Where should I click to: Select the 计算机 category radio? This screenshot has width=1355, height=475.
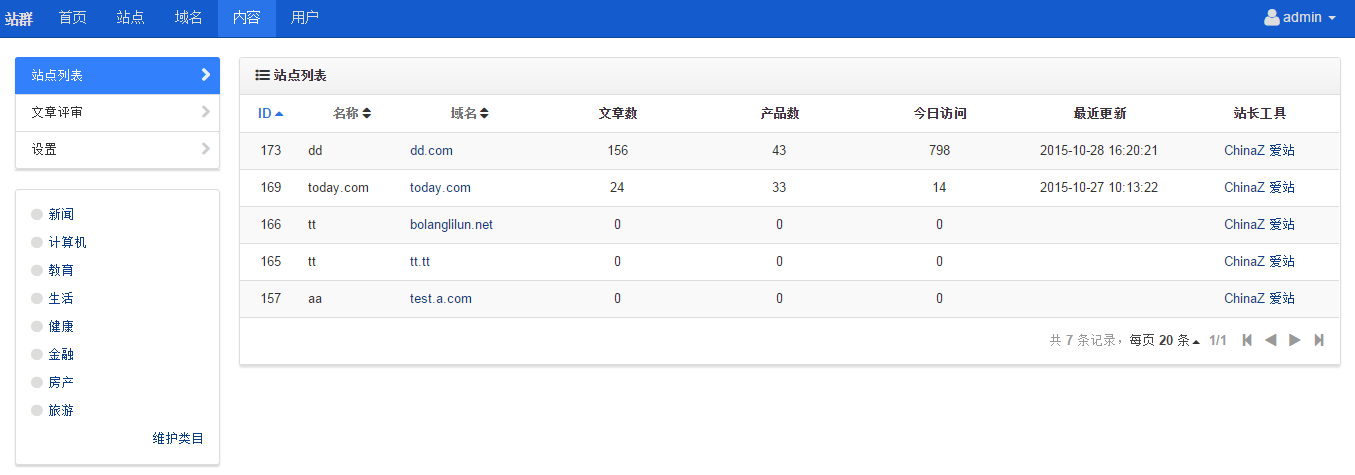pos(37,242)
